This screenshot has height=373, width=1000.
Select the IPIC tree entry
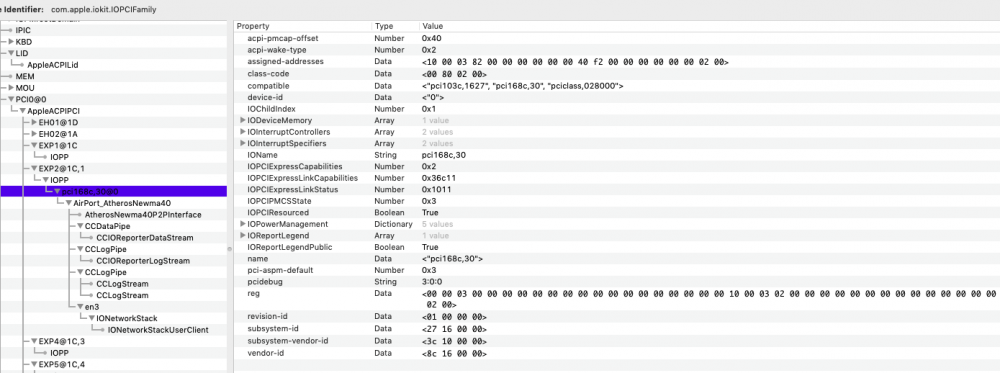click(x=23, y=30)
